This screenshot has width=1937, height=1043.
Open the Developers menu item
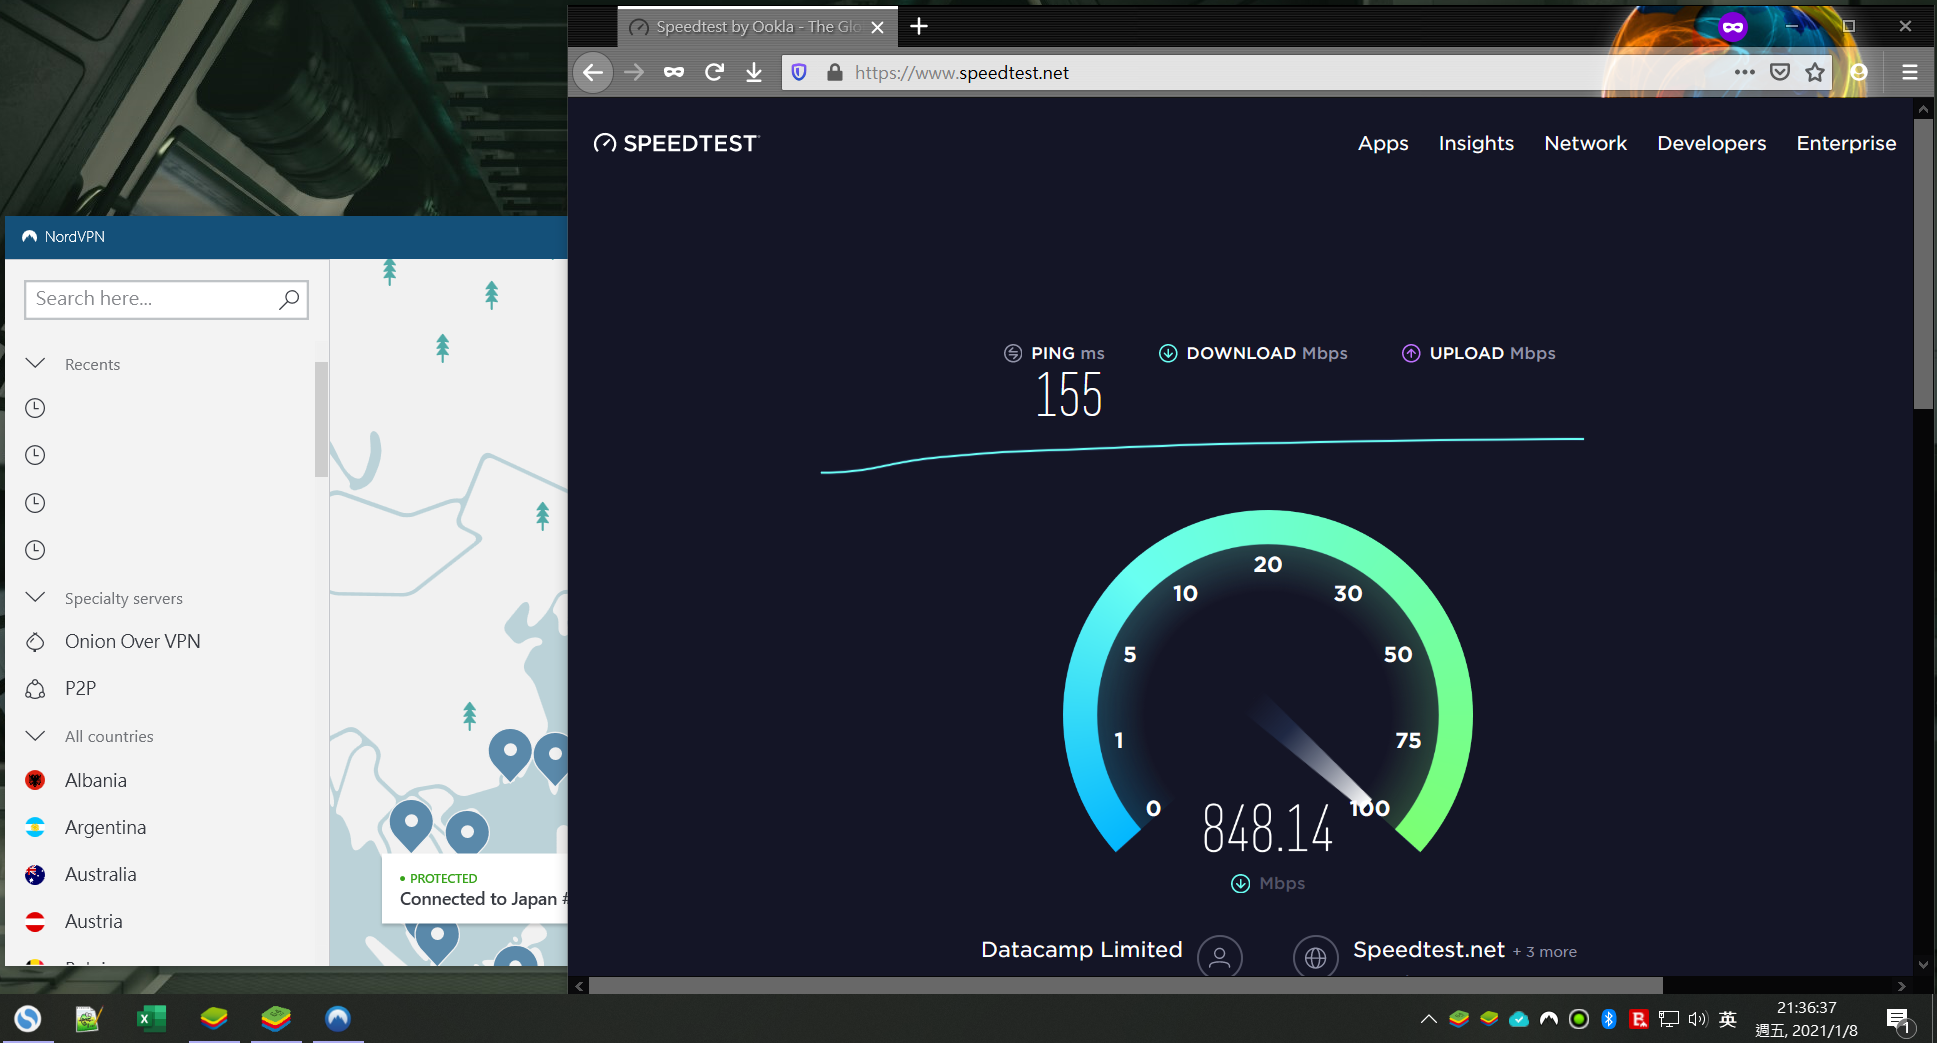point(1711,143)
